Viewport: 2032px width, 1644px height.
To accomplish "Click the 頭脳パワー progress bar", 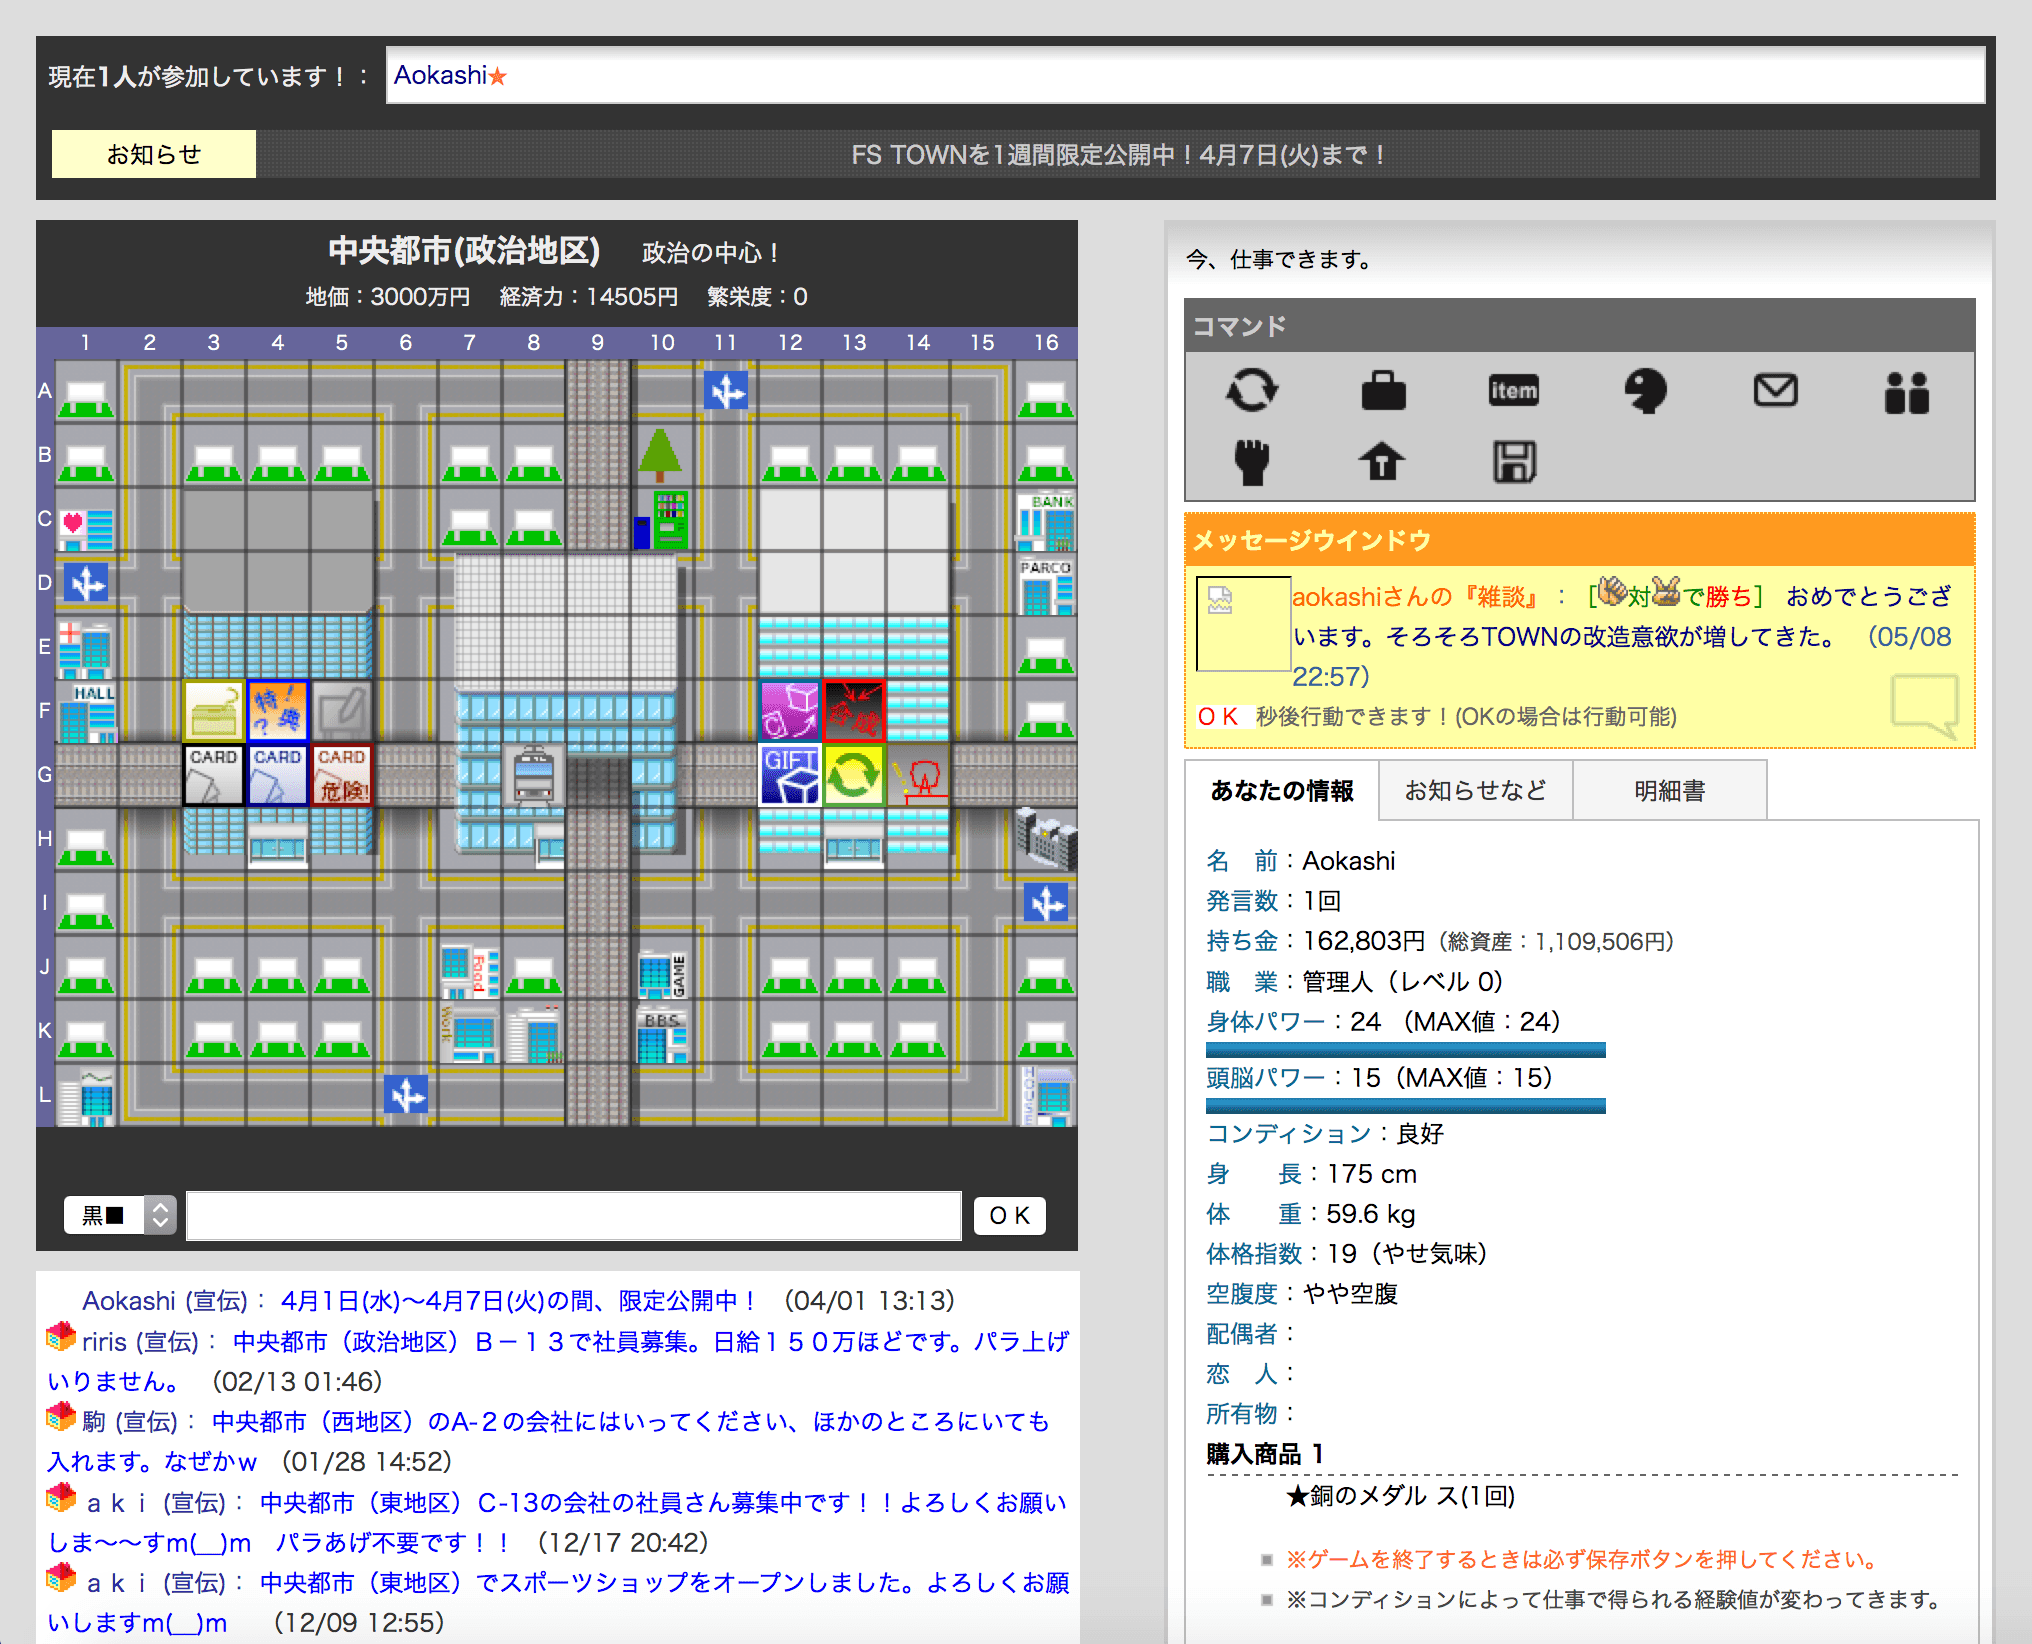I will coord(1406,1106).
